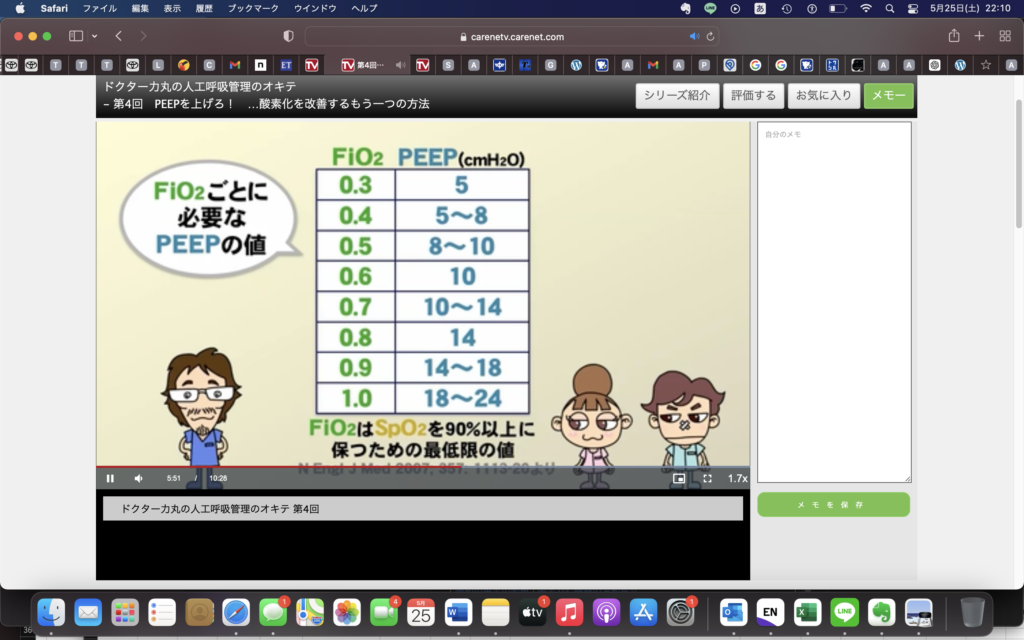Change the 1.7x playback speed

click(736, 478)
